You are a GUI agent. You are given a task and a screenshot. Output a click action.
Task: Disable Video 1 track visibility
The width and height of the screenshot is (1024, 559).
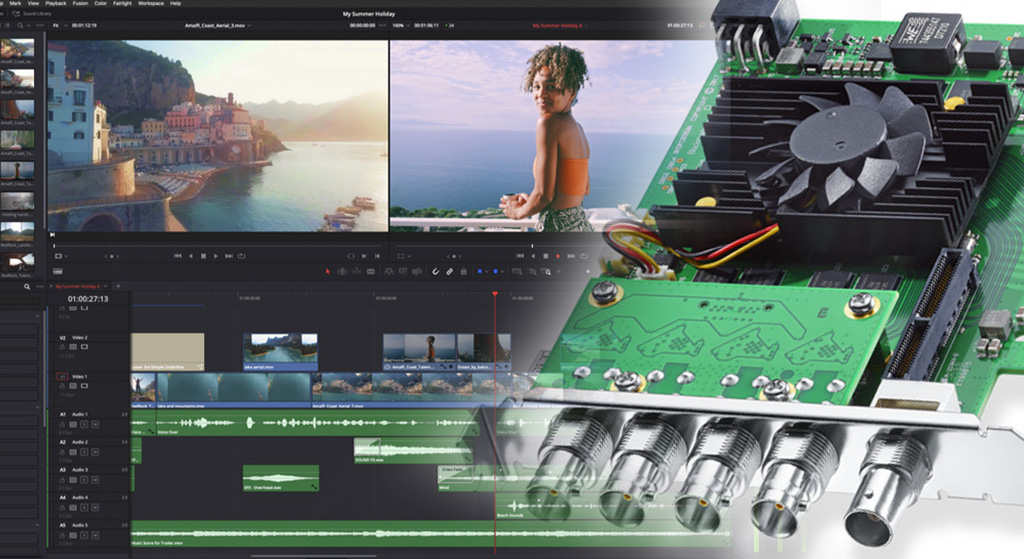[84, 386]
